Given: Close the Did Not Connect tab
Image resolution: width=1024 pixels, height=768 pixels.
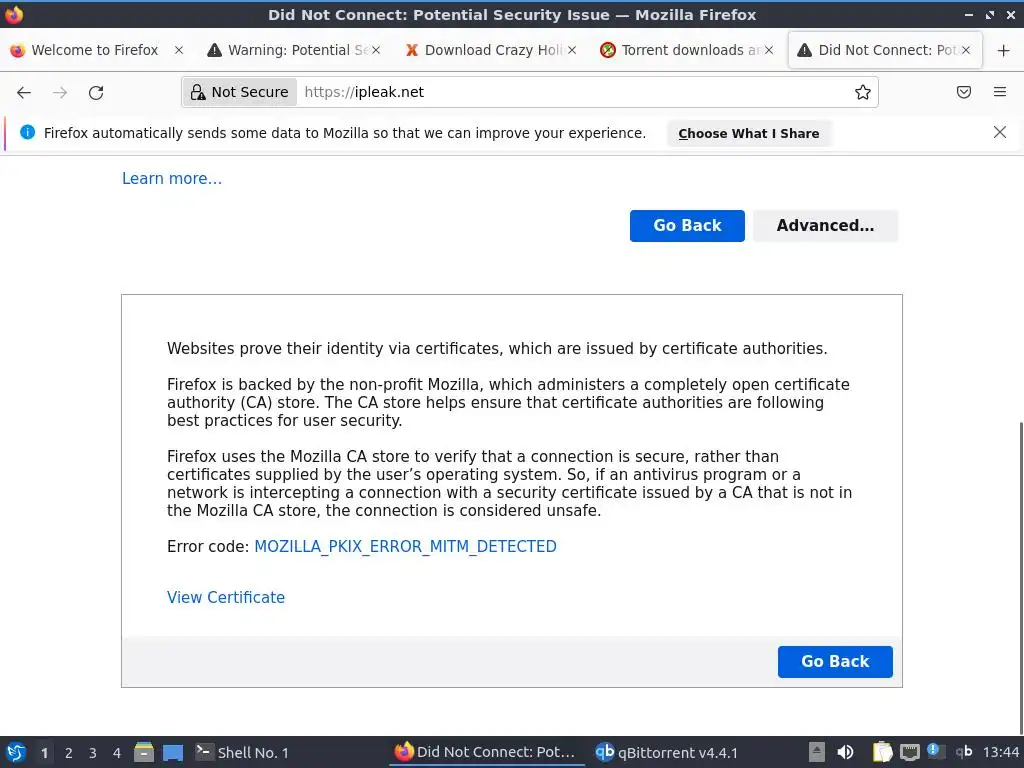Looking at the screenshot, I should coord(966,50).
